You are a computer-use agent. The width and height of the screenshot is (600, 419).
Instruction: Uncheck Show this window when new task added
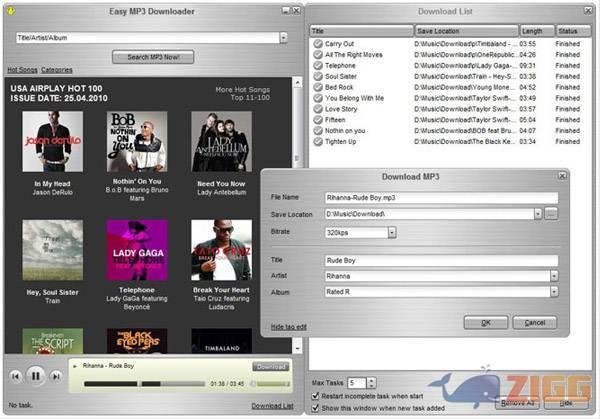pos(316,409)
